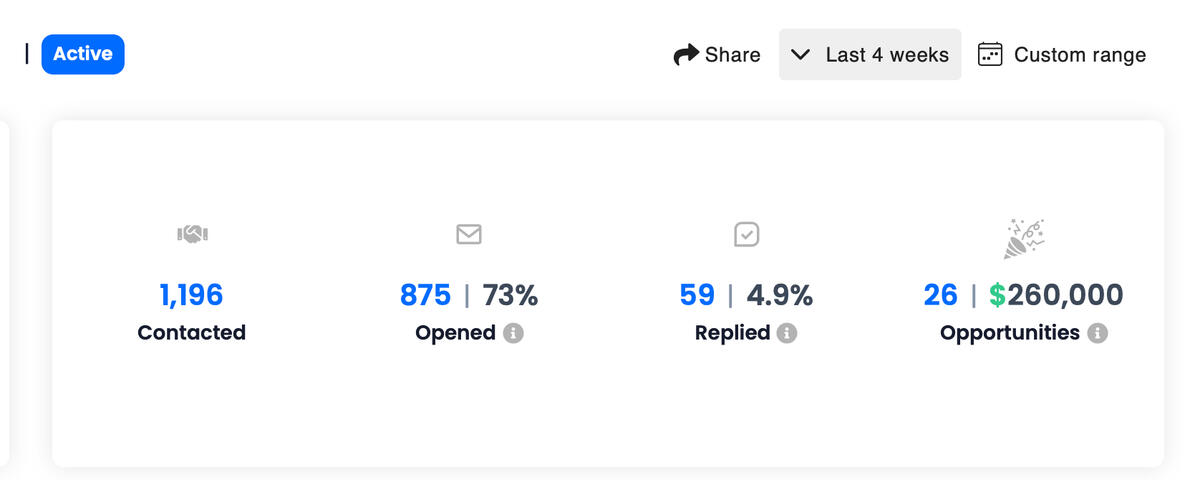Click the $260,000 opportunity value
The width and height of the screenshot is (1190, 480).
[x=1056, y=295]
